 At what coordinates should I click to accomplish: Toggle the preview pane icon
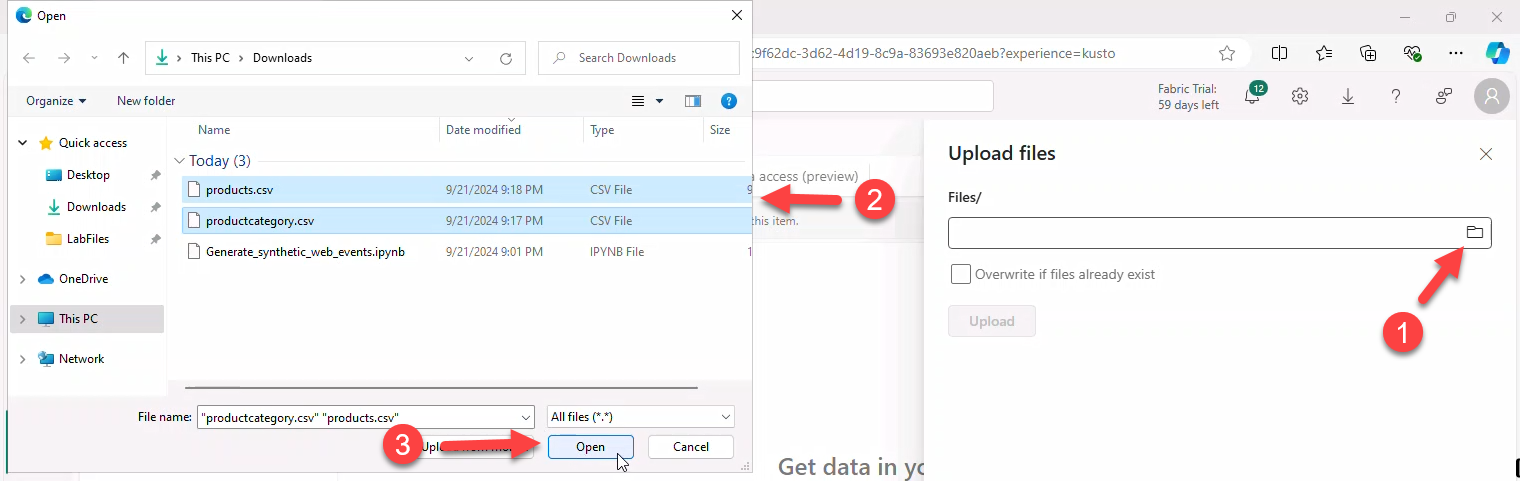click(693, 101)
